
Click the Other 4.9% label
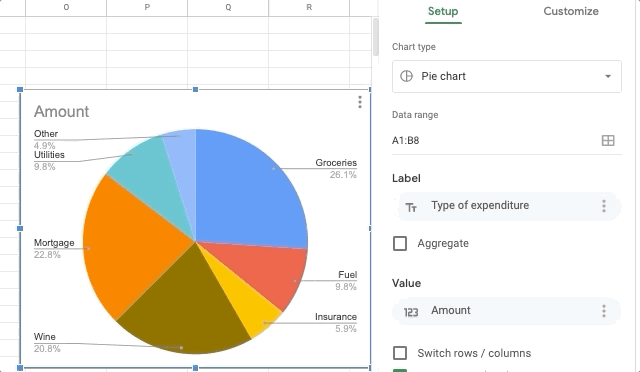[46, 139]
